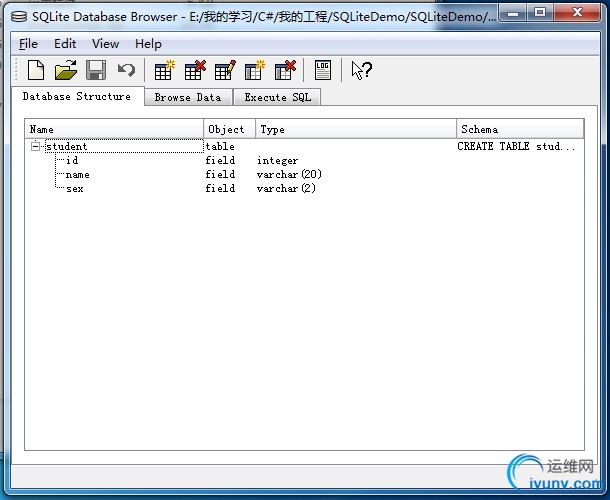
Task: Click the Create Index icon
Action: click(255, 70)
